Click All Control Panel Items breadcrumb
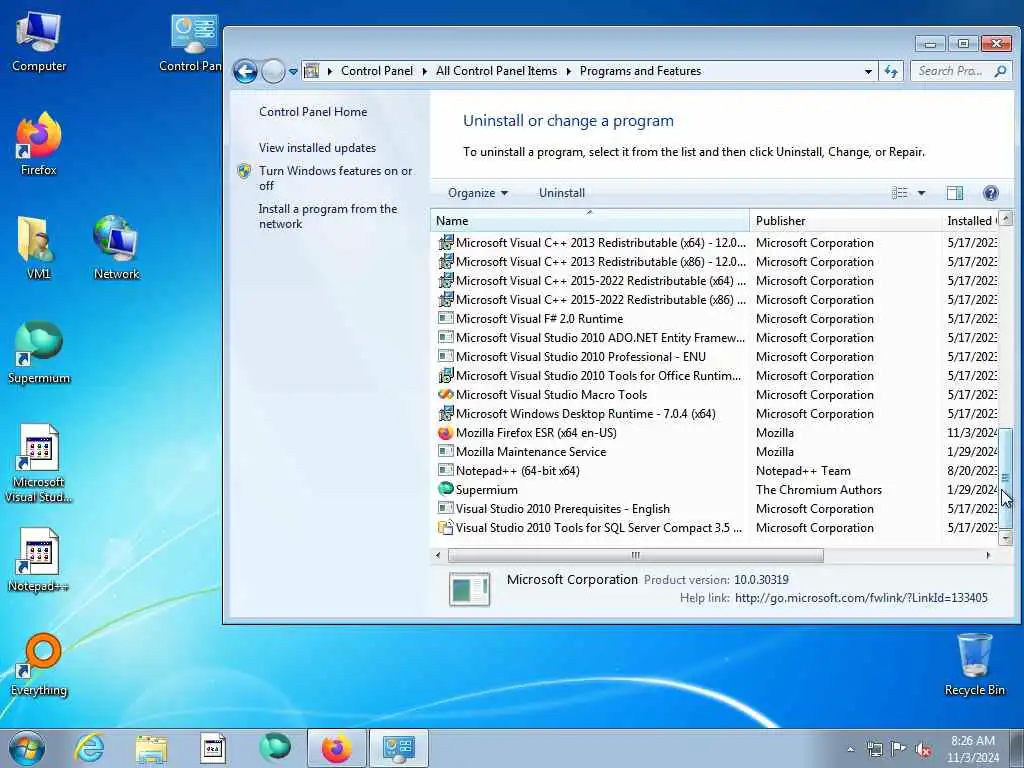Screen dimensions: 1024x768 tap(496, 71)
